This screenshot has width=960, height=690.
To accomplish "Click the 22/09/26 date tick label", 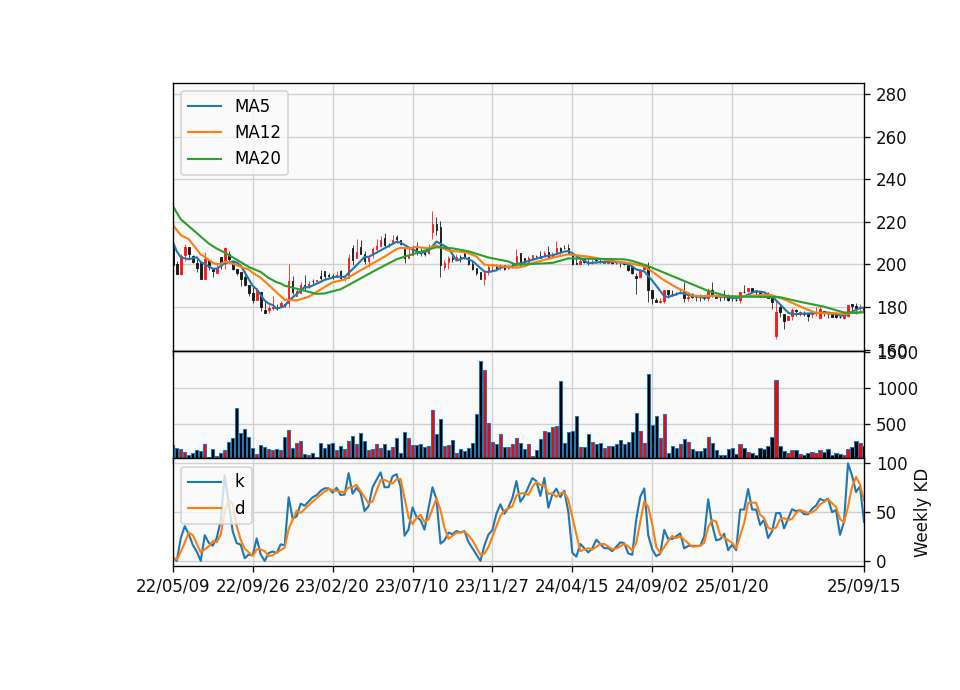I will click(x=253, y=586).
